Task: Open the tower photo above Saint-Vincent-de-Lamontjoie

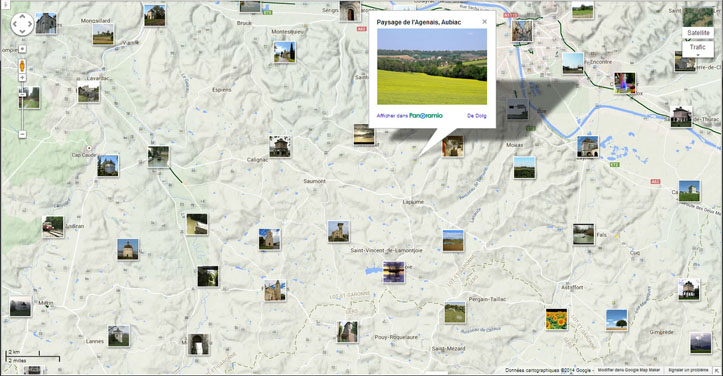Action: 338,232
